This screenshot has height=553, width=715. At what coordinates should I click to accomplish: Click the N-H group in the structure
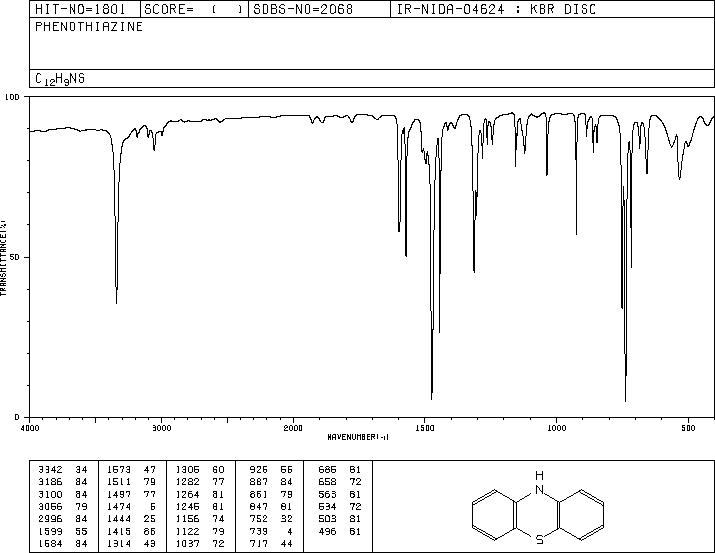(x=539, y=483)
